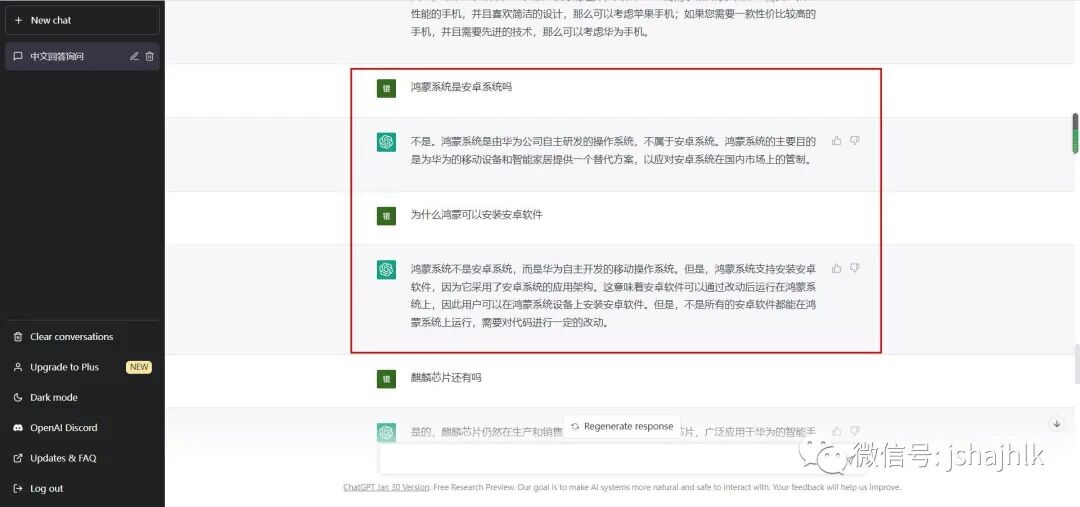Screen dimensions: 1080x507
Task: Click the trash icon beside Clear conversations
Action: [18, 337]
